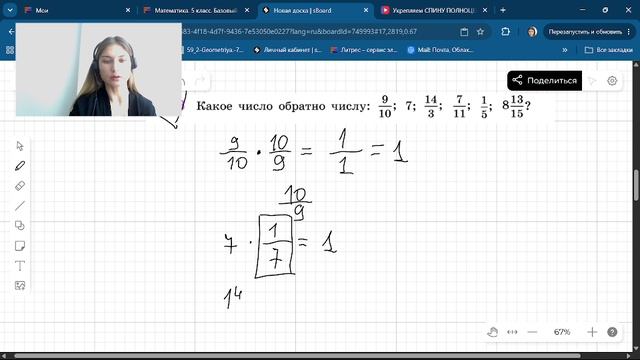Select the insert image tool
The height and width of the screenshot is (360, 640).
click(20, 285)
